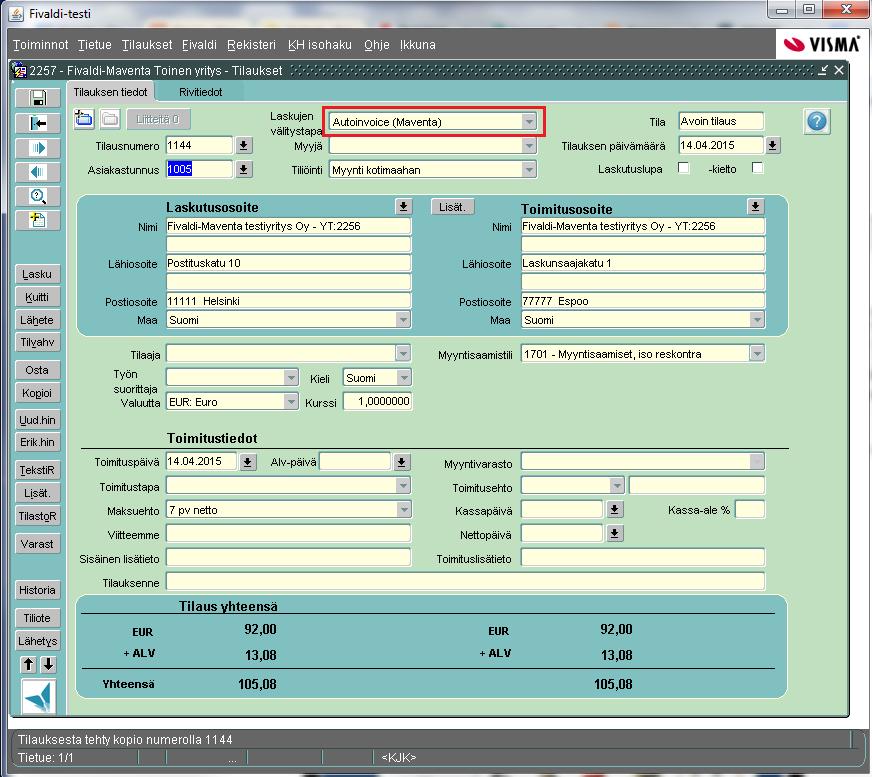Open the Tilaaja dropdown
This screenshot has height=777, width=872.
click(403, 353)
